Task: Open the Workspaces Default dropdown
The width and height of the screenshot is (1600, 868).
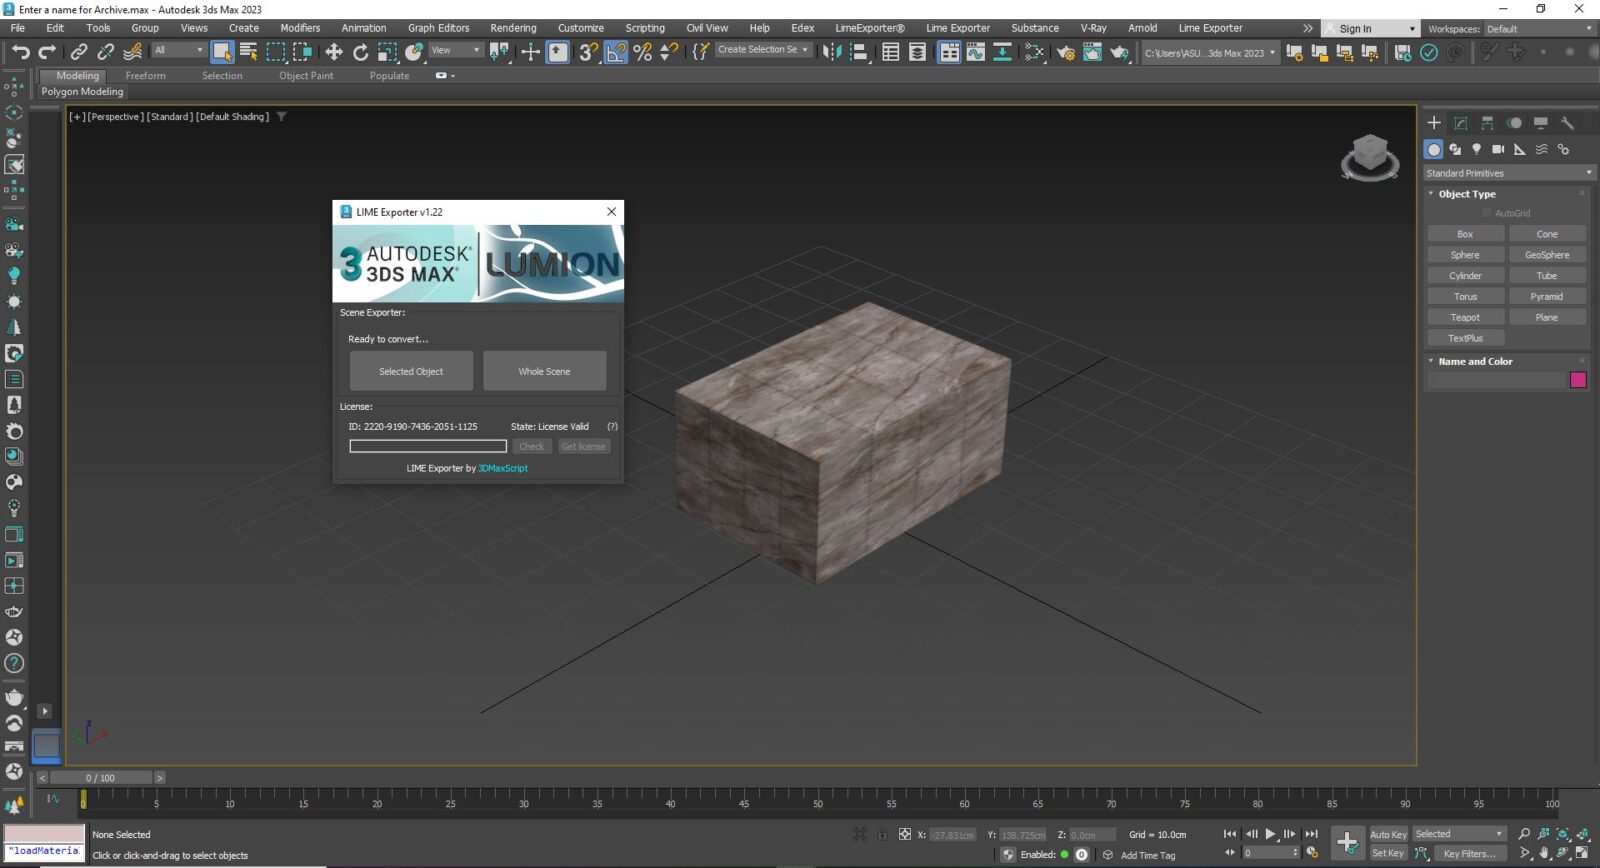Action: pyautogui.click(x=1539, y=29)
